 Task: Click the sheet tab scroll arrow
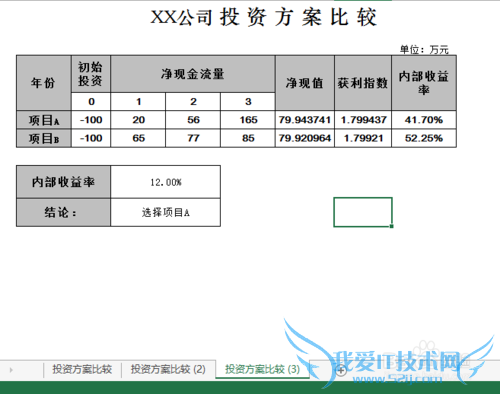coord(11,370)
